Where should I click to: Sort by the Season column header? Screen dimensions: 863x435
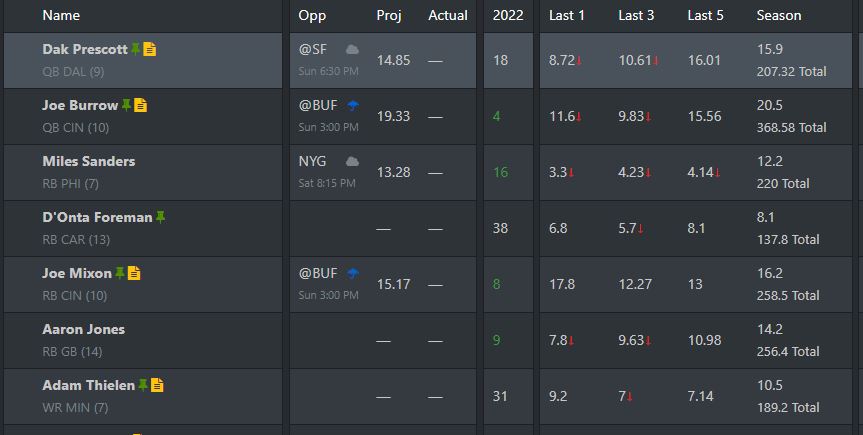point(779,15)
